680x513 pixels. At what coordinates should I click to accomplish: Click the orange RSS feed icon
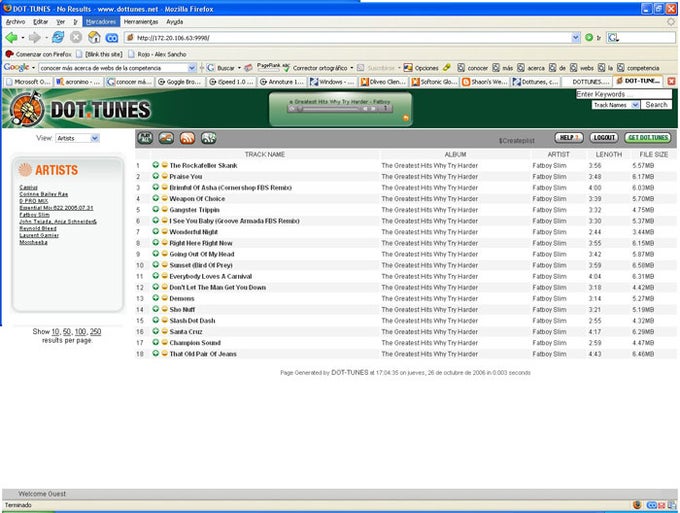click(x=187, y=138)
